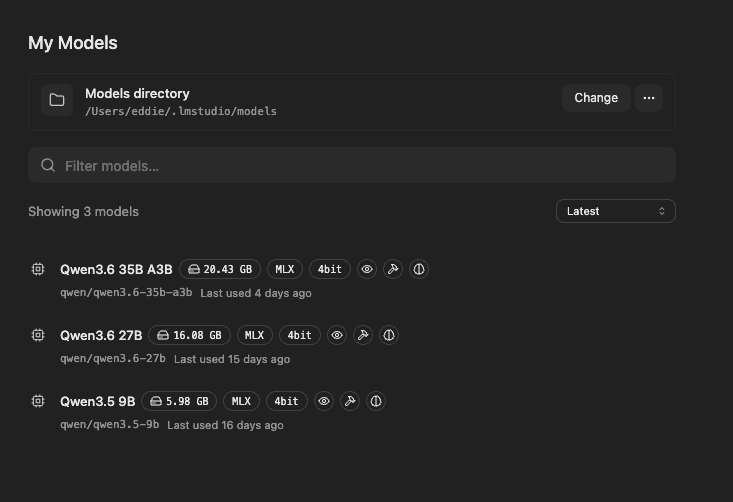The height and width of the screenshot is (502, 733).
Task: Click reasoning brain icon on Qwen3.5 9B
Action: pyautogui.click(x=376, y=401)
